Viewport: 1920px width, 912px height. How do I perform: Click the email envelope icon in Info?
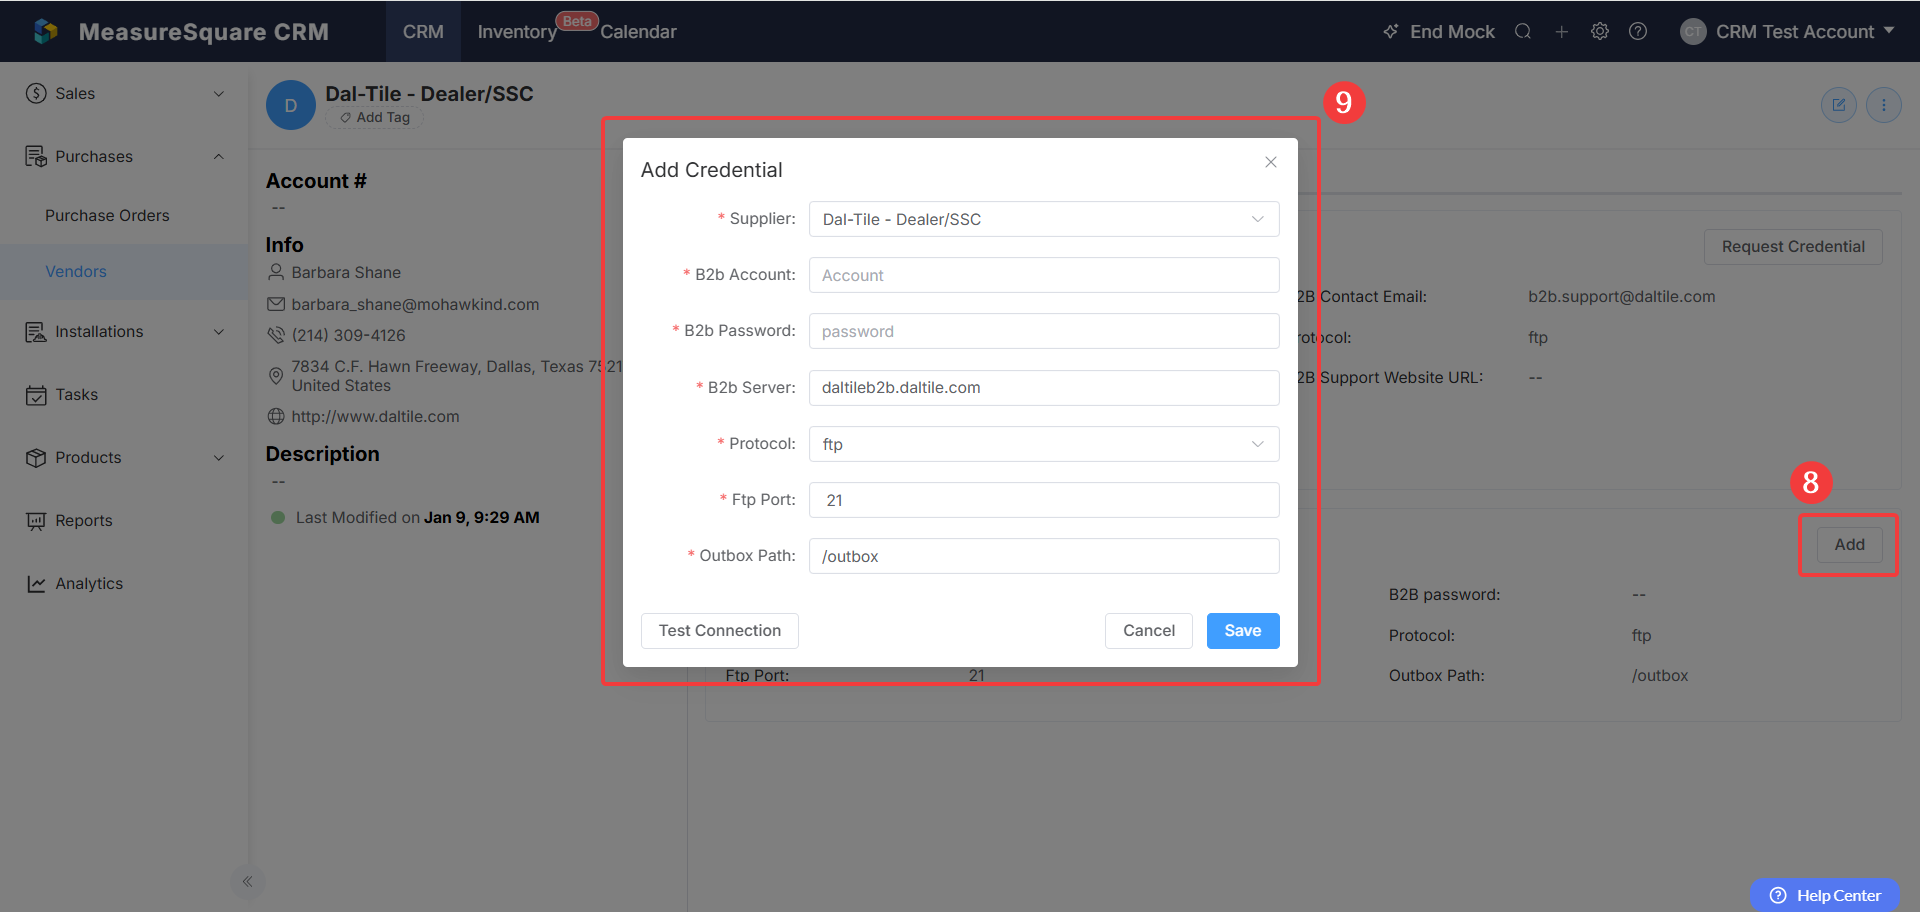[276, 304]
